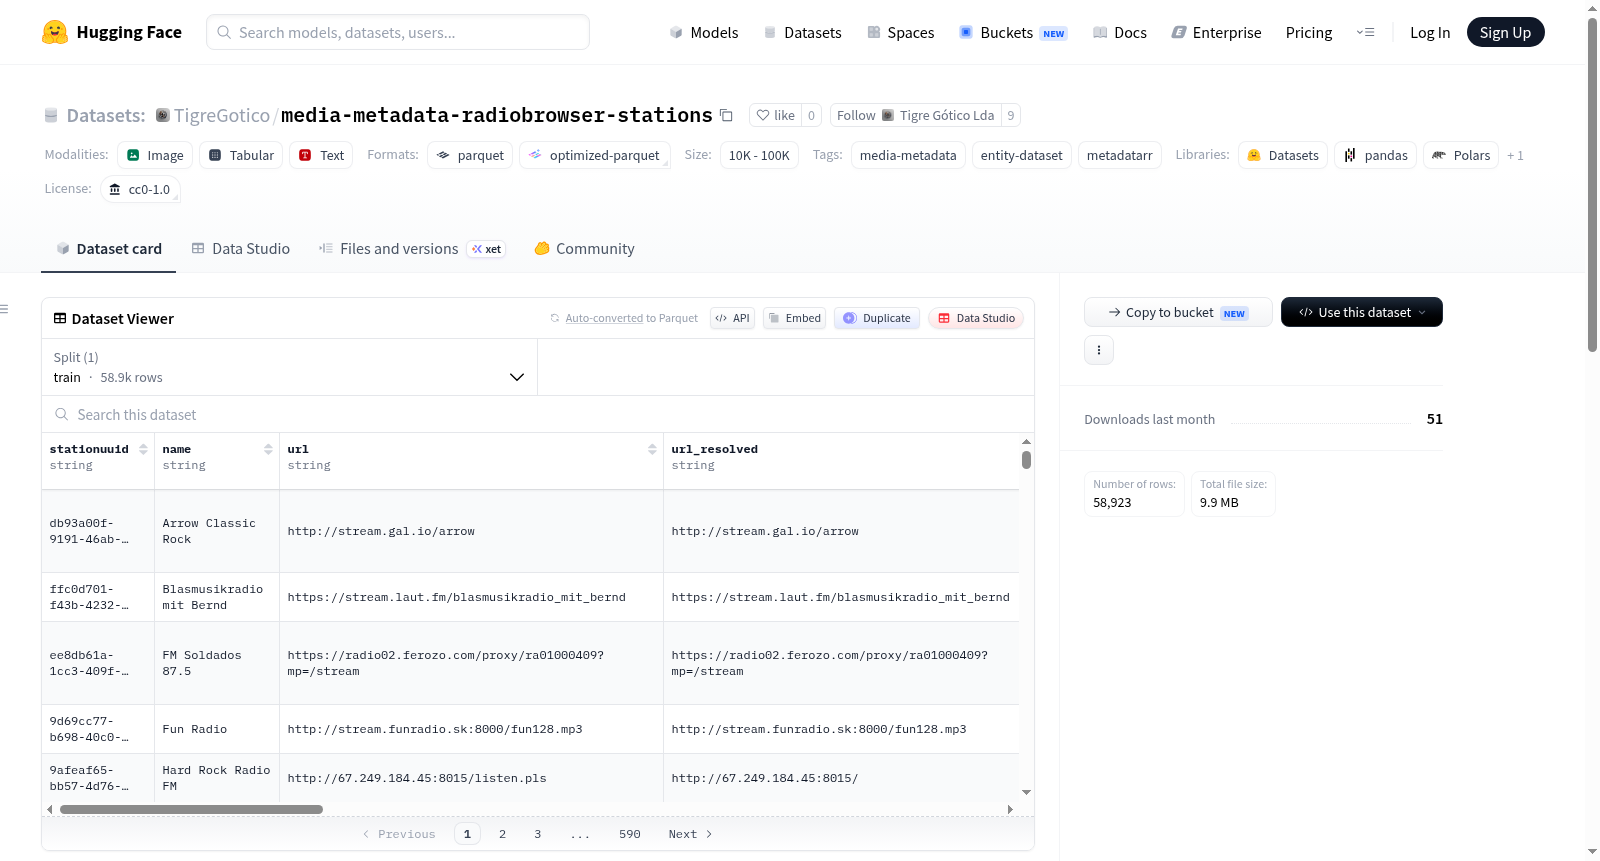Click the table's scroll-right arrow
The width and height of the screenshot is (1600, 861).
pyautogui.click(x=1010, y=809)
